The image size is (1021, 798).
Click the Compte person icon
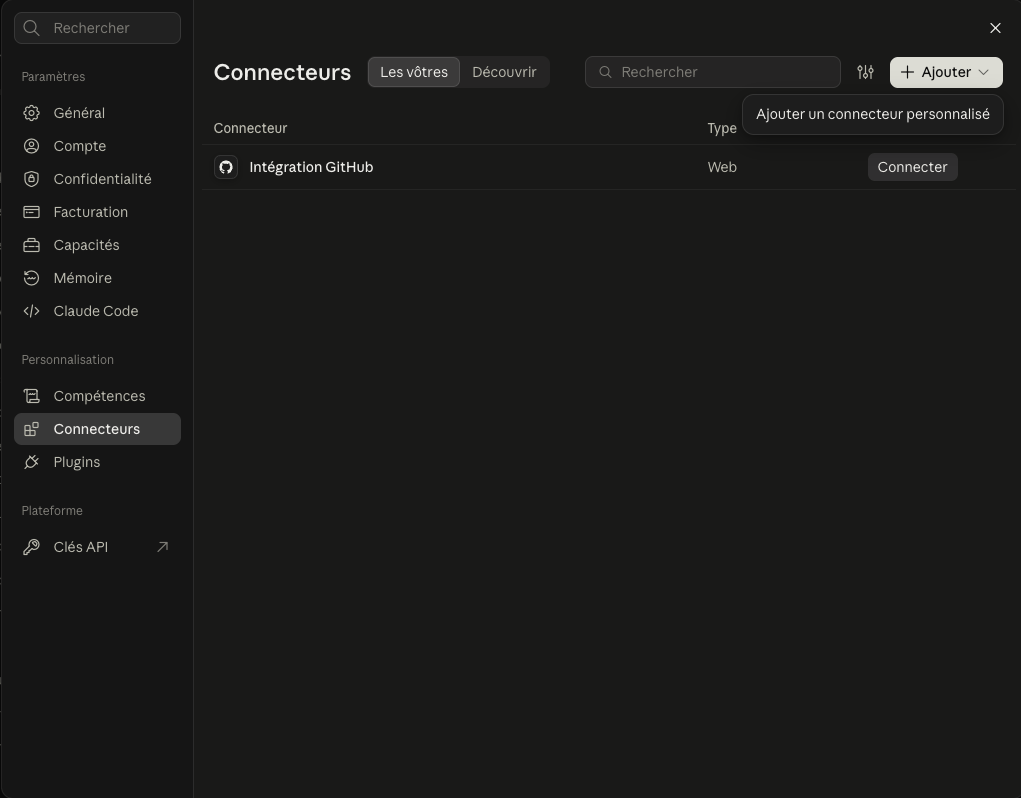tap(31, 146)
